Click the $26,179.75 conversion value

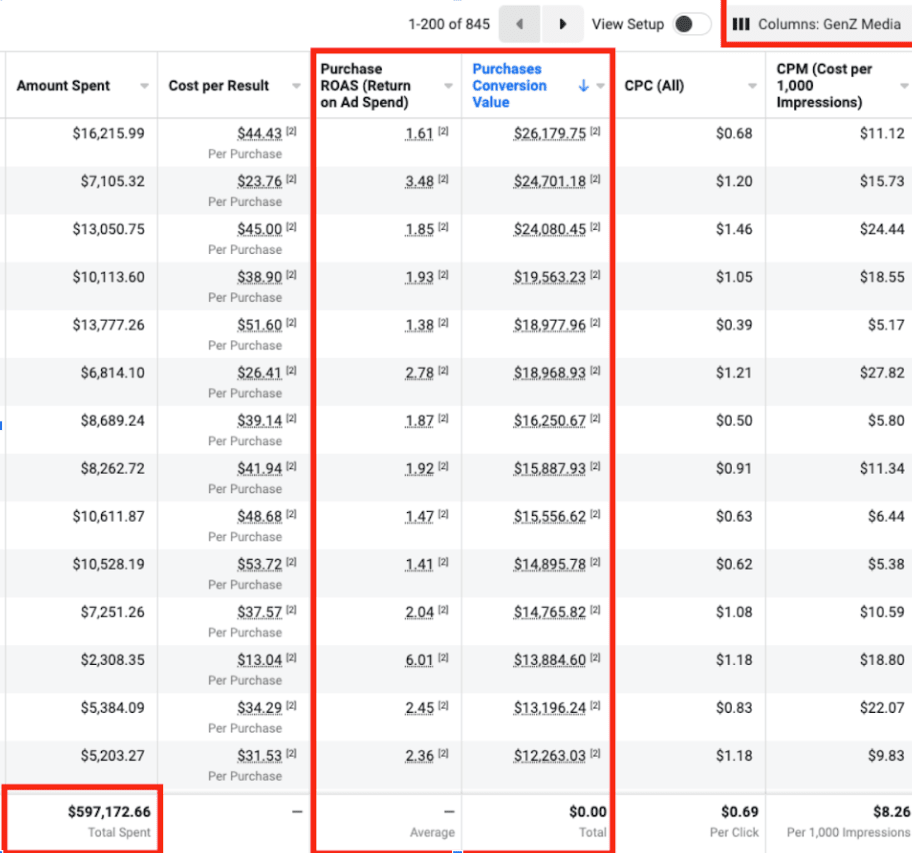coord(549,133)
